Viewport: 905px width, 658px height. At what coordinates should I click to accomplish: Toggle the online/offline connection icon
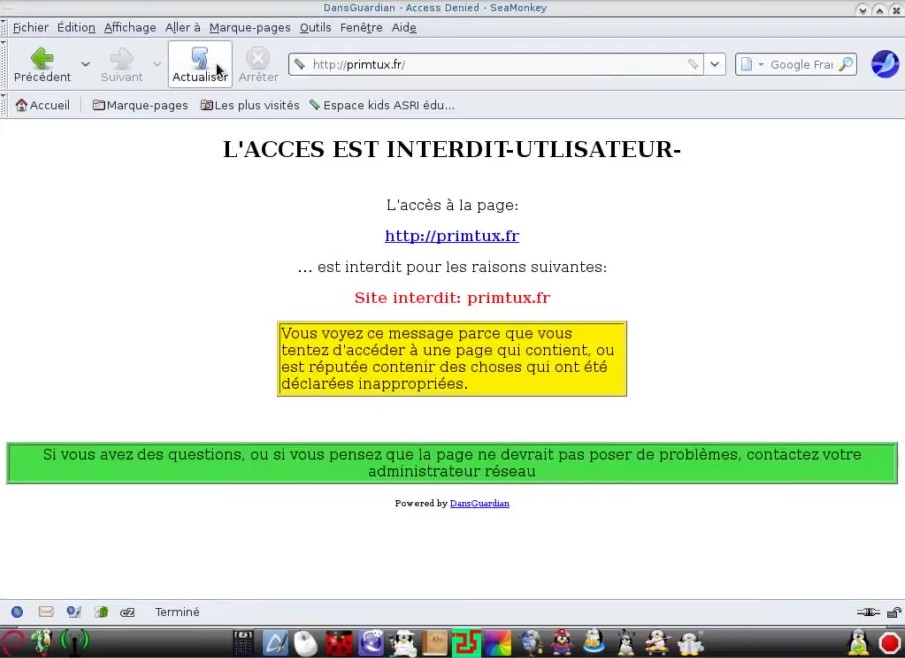867,612
